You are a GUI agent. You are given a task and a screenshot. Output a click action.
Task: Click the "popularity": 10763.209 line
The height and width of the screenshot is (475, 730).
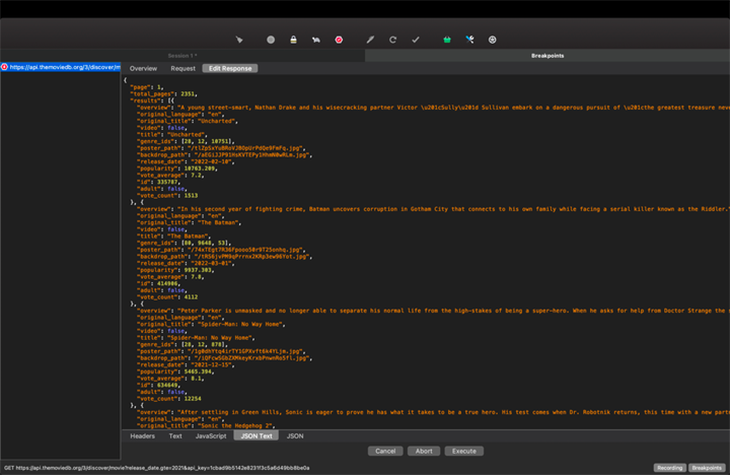pos(177,169)
